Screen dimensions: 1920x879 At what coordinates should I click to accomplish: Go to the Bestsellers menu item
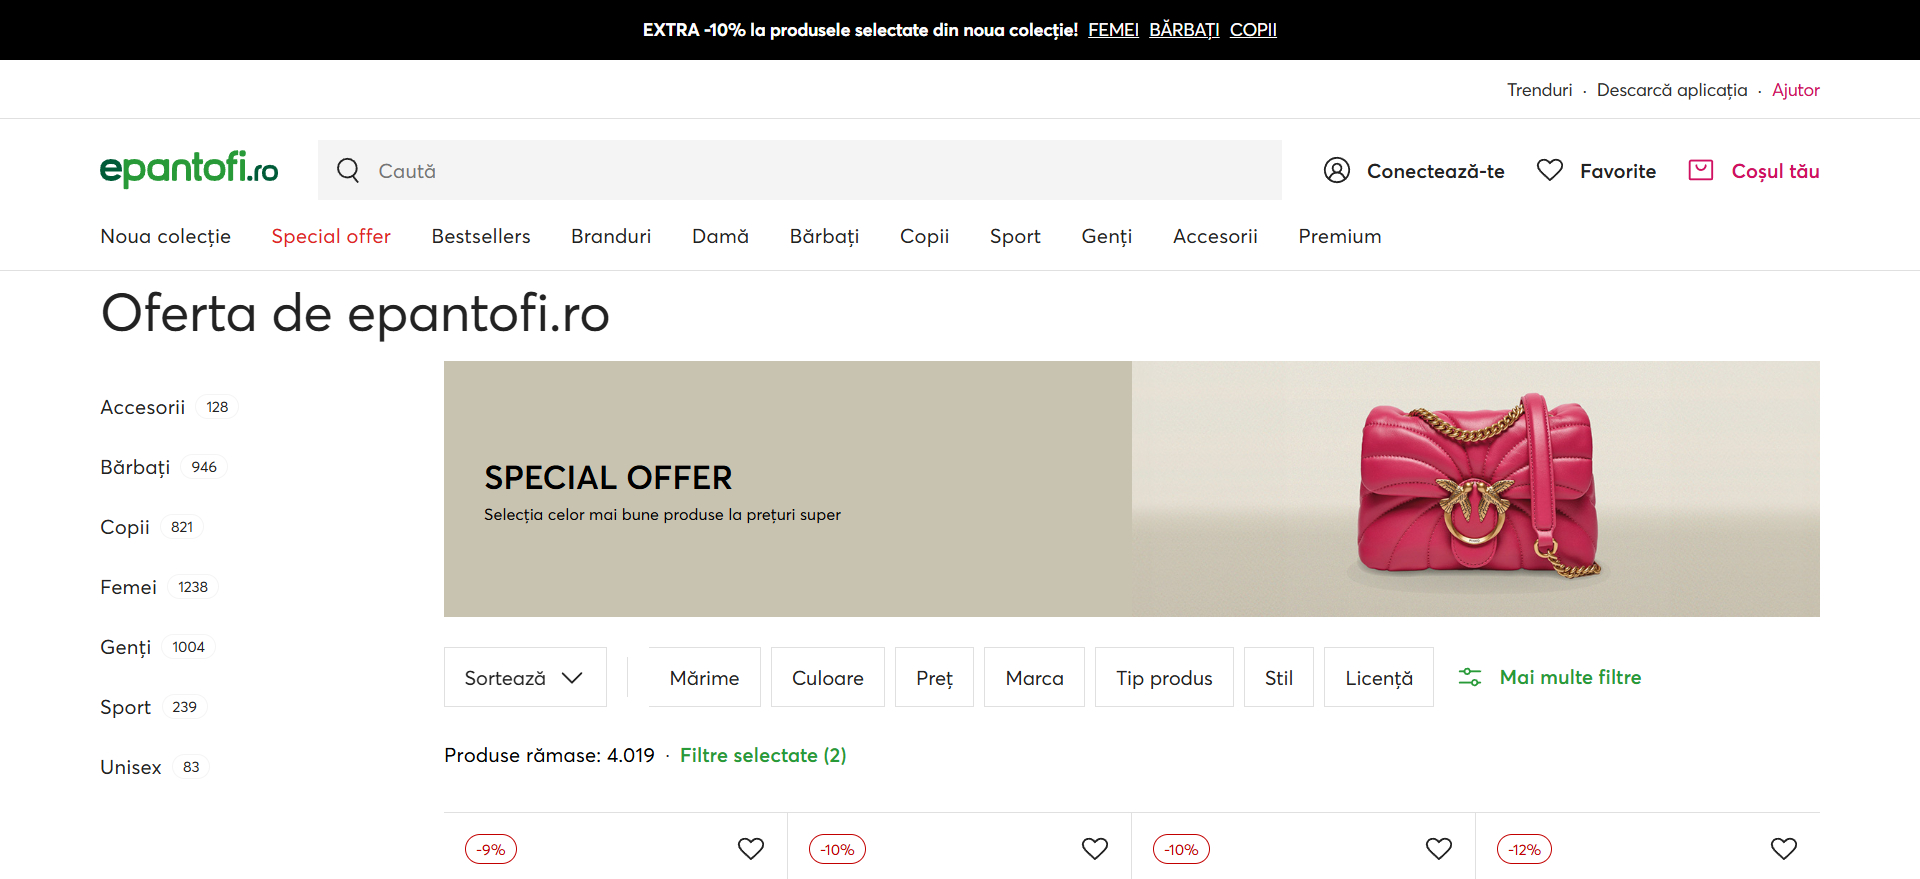tap(481, 236)
